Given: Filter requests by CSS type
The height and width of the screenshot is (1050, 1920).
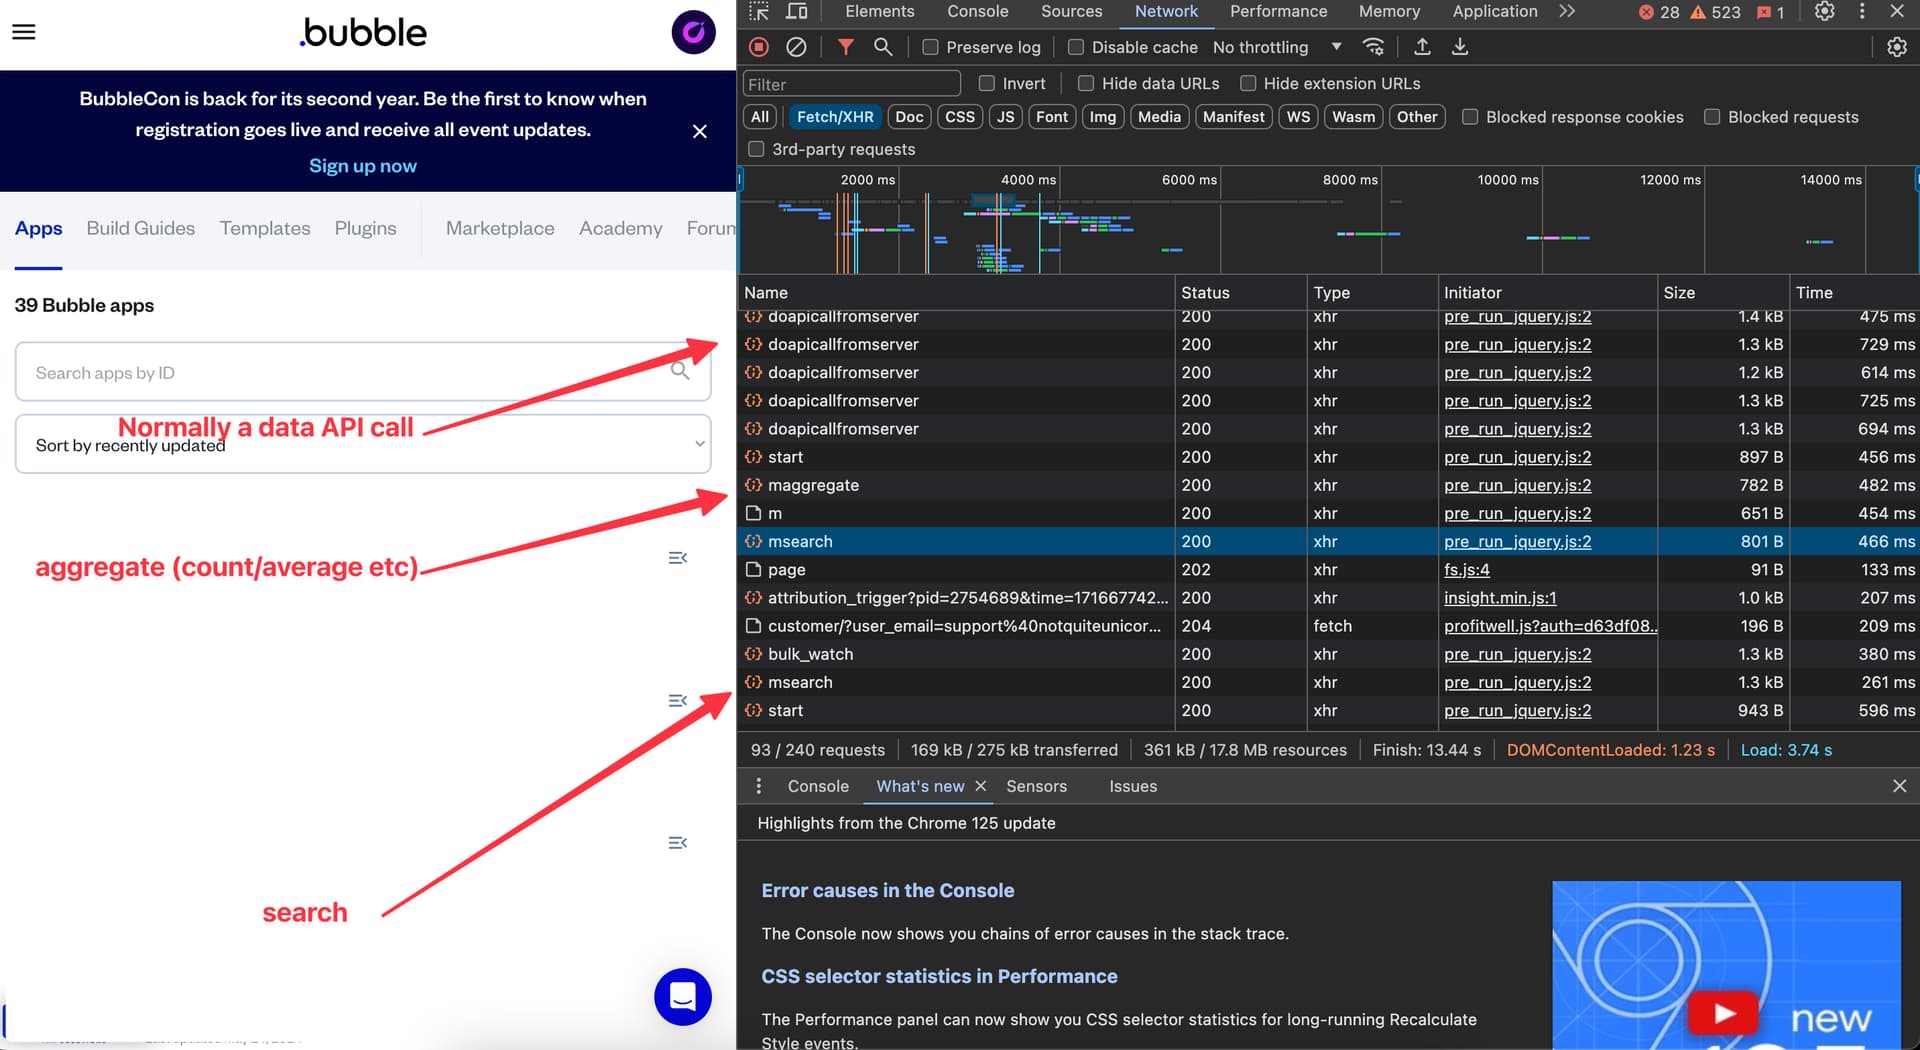Looking at the screenshot, I should pos(960,117).
